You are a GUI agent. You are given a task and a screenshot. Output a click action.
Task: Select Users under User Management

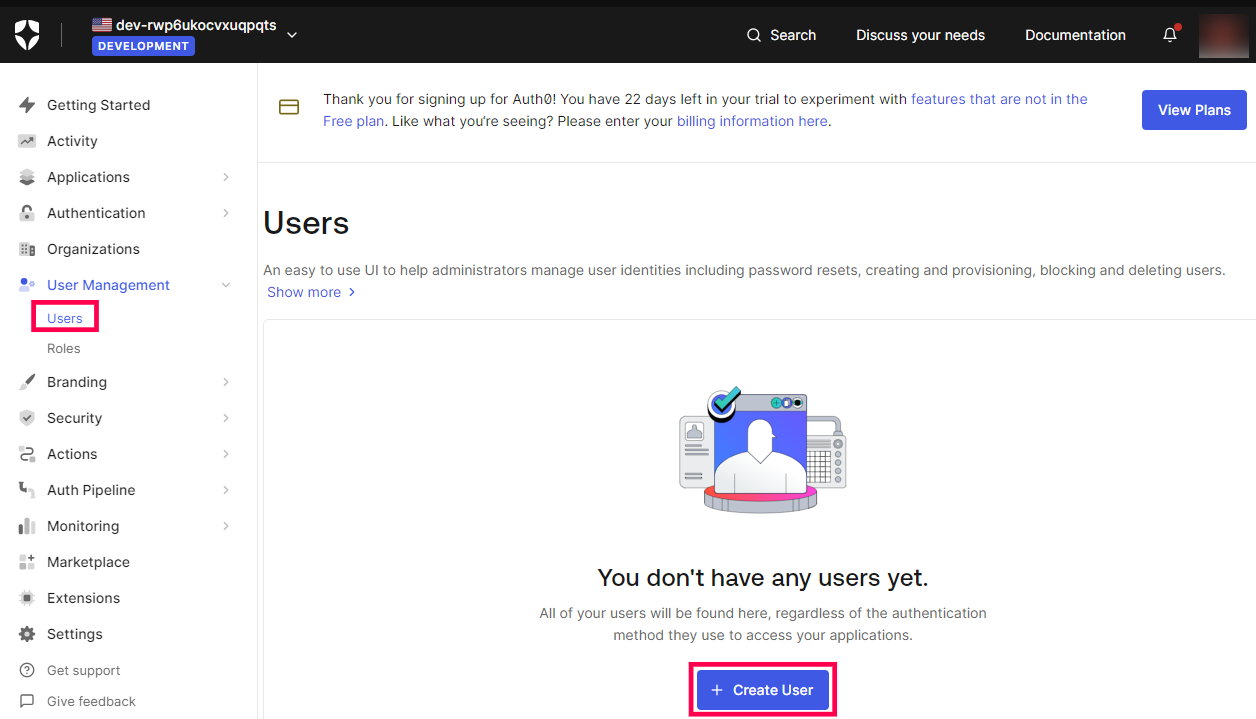coord(65,318)
